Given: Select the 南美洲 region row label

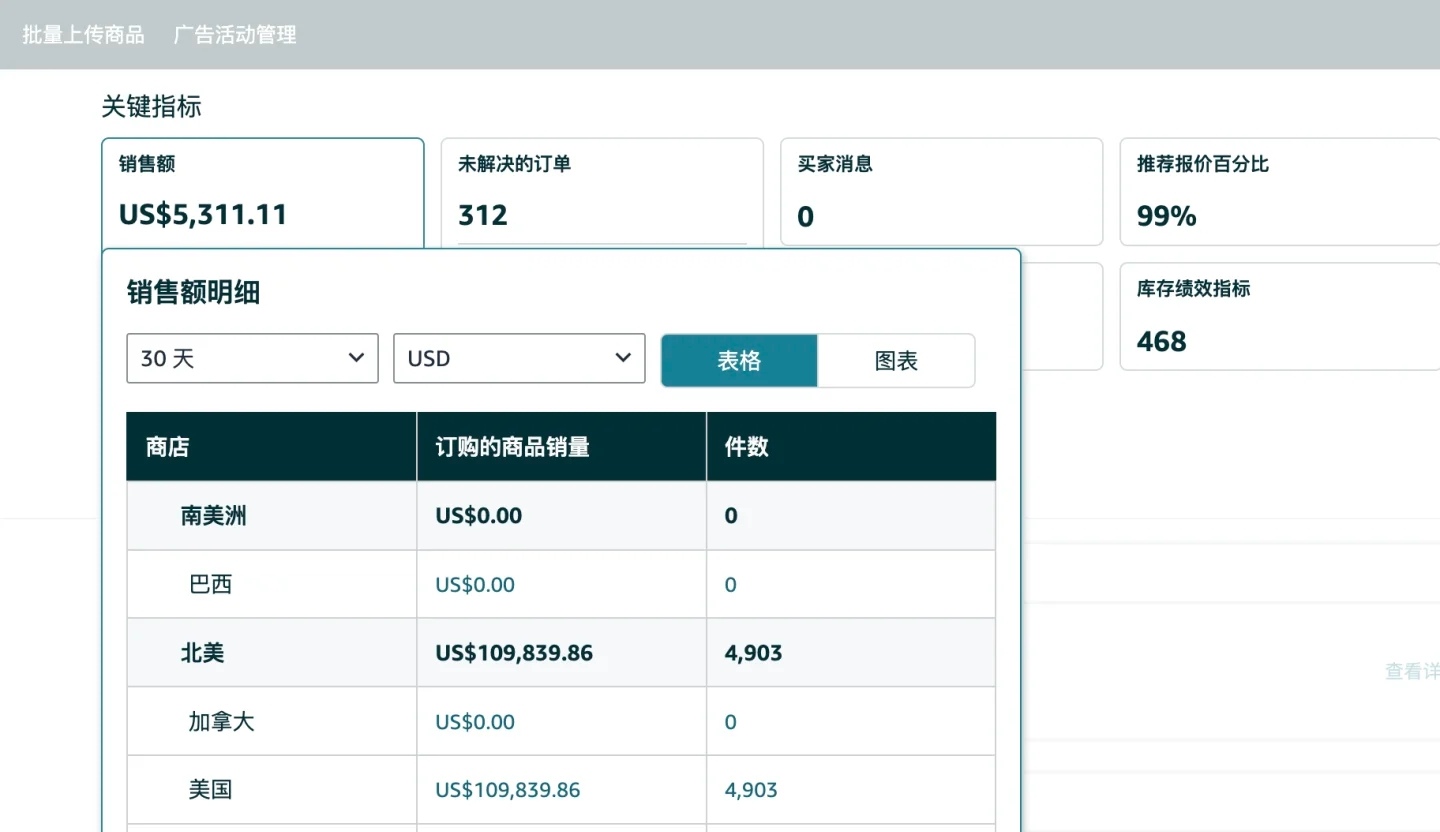Looking at the screenshot, I should click(213, 516).
